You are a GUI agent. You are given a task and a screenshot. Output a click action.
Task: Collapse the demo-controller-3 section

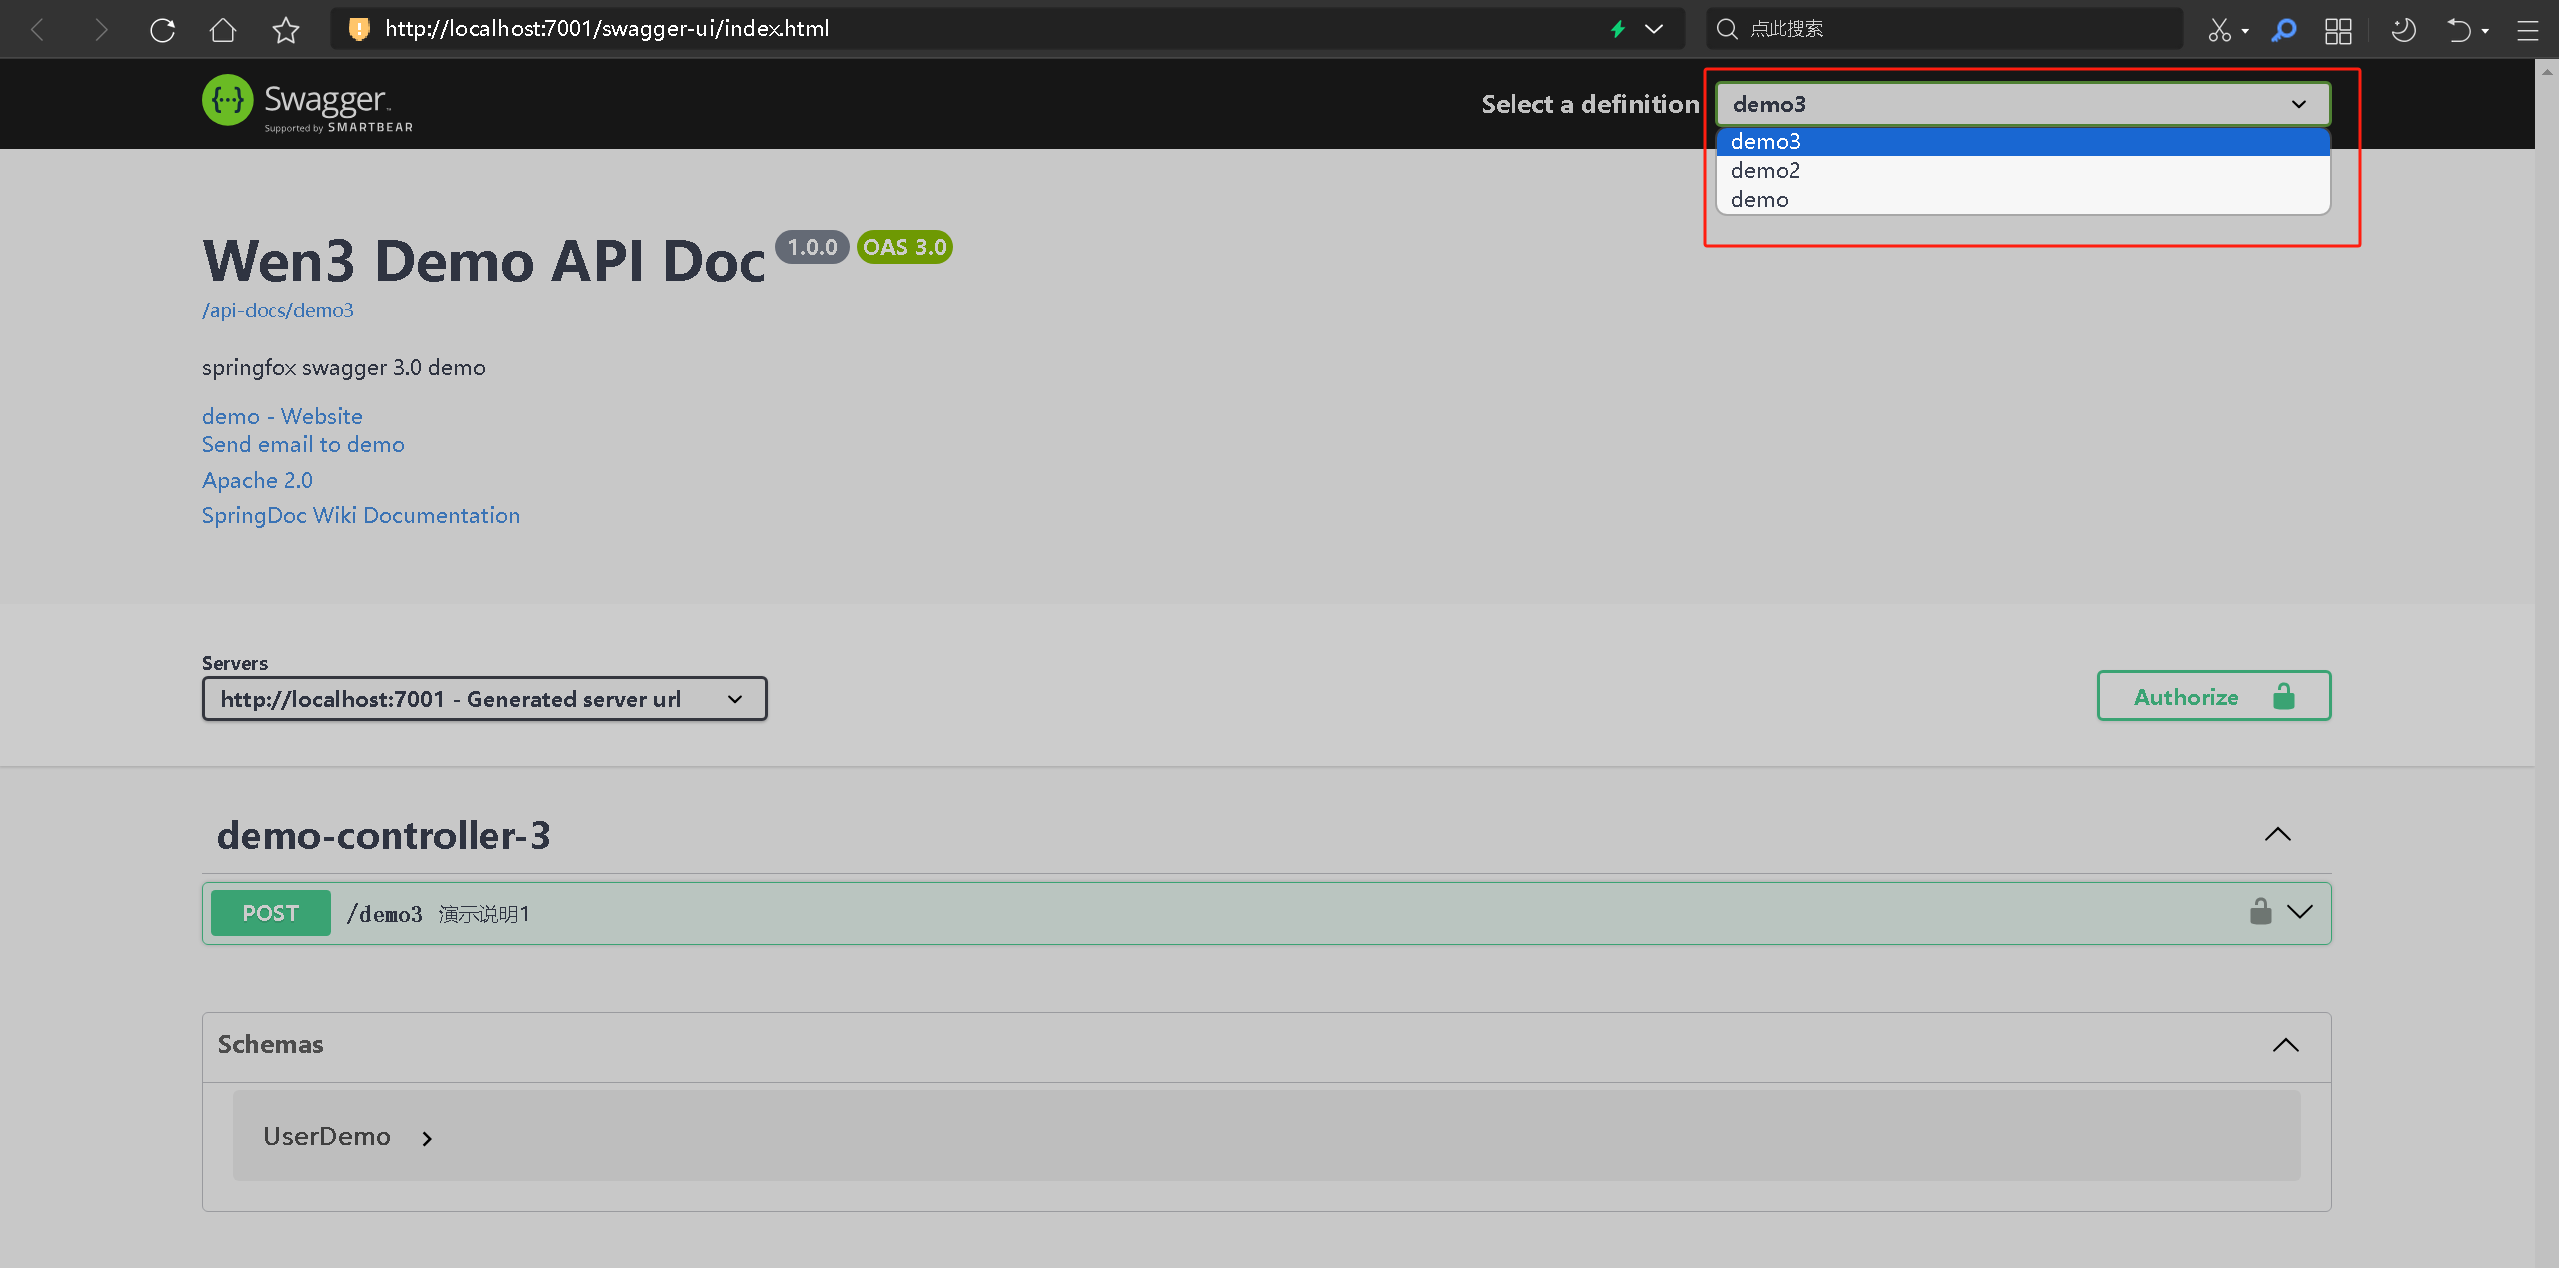click(2277, 835)
